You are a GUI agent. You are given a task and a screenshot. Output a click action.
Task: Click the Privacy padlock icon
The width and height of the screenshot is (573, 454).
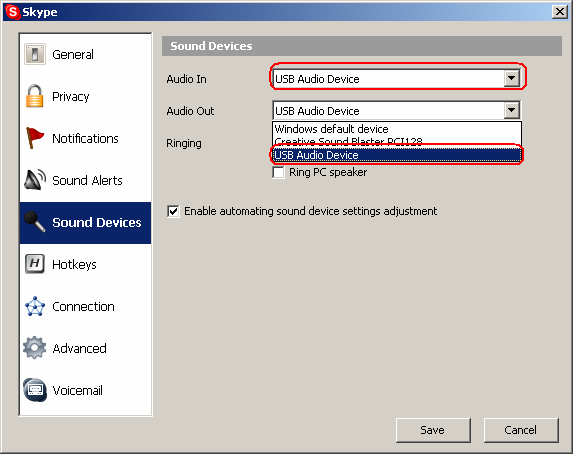(x=34, y=96)
